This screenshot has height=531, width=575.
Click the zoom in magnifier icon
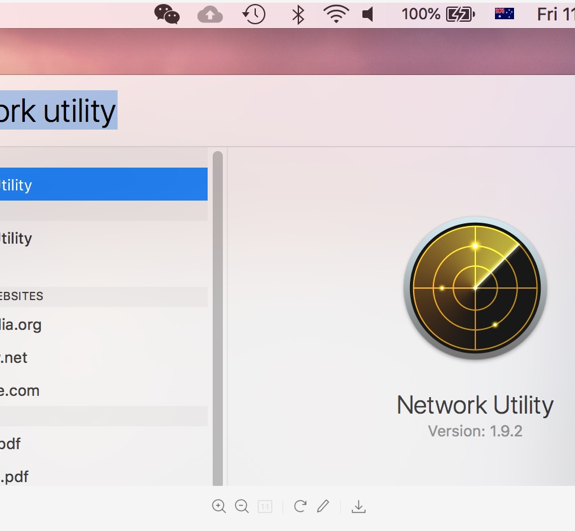(x=219, y=506)
